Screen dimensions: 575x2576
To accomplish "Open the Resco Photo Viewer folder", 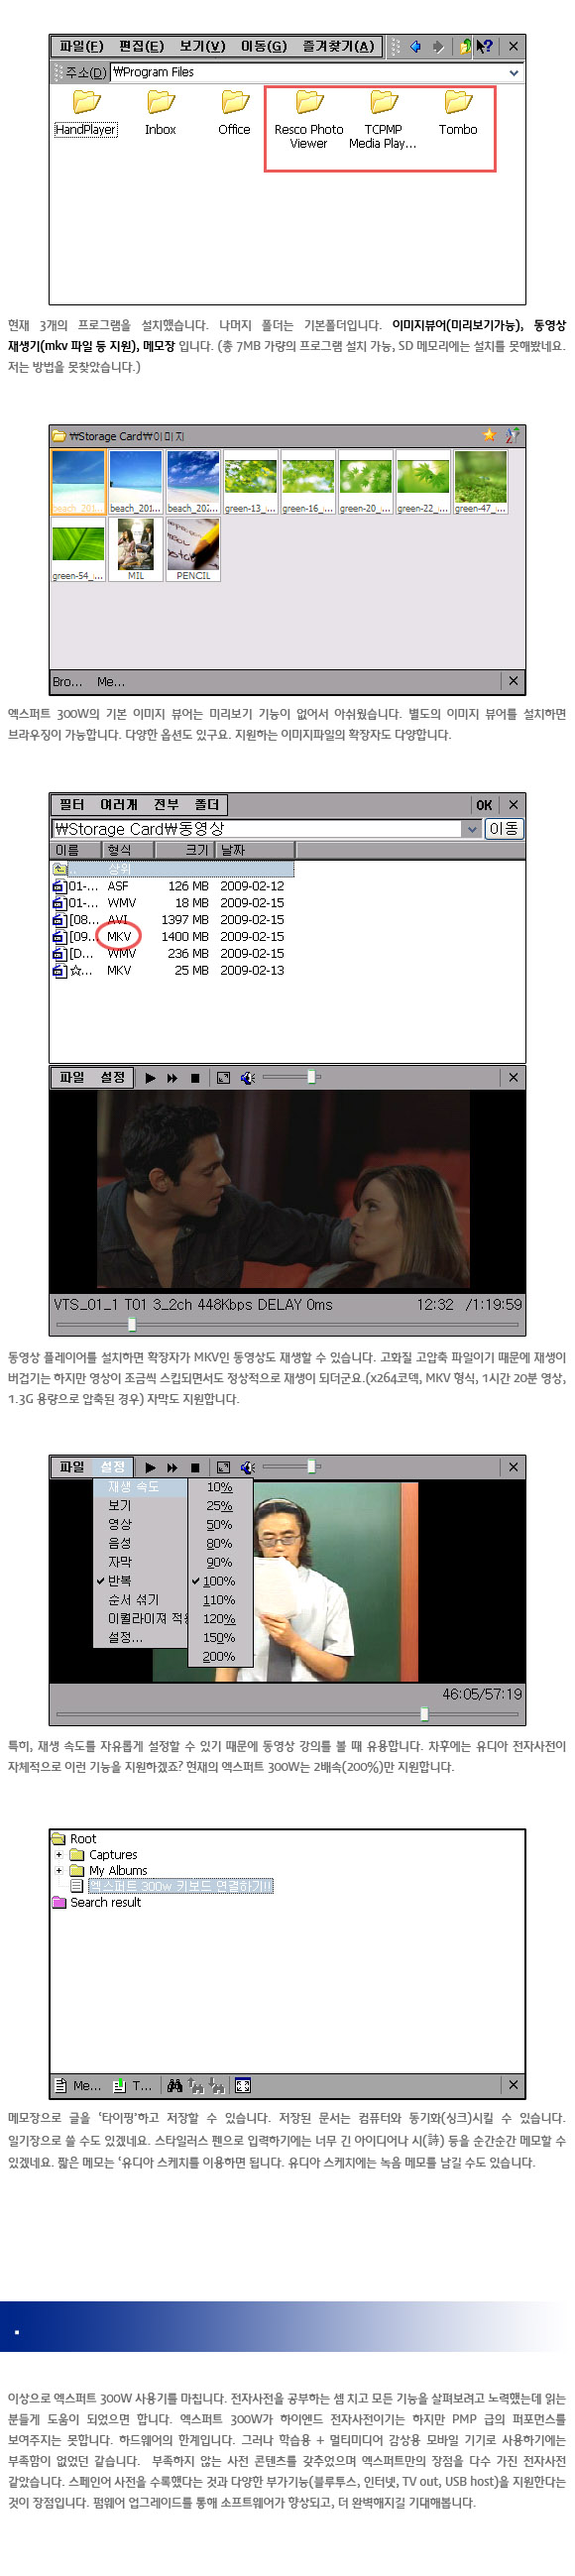I will 308,120.
